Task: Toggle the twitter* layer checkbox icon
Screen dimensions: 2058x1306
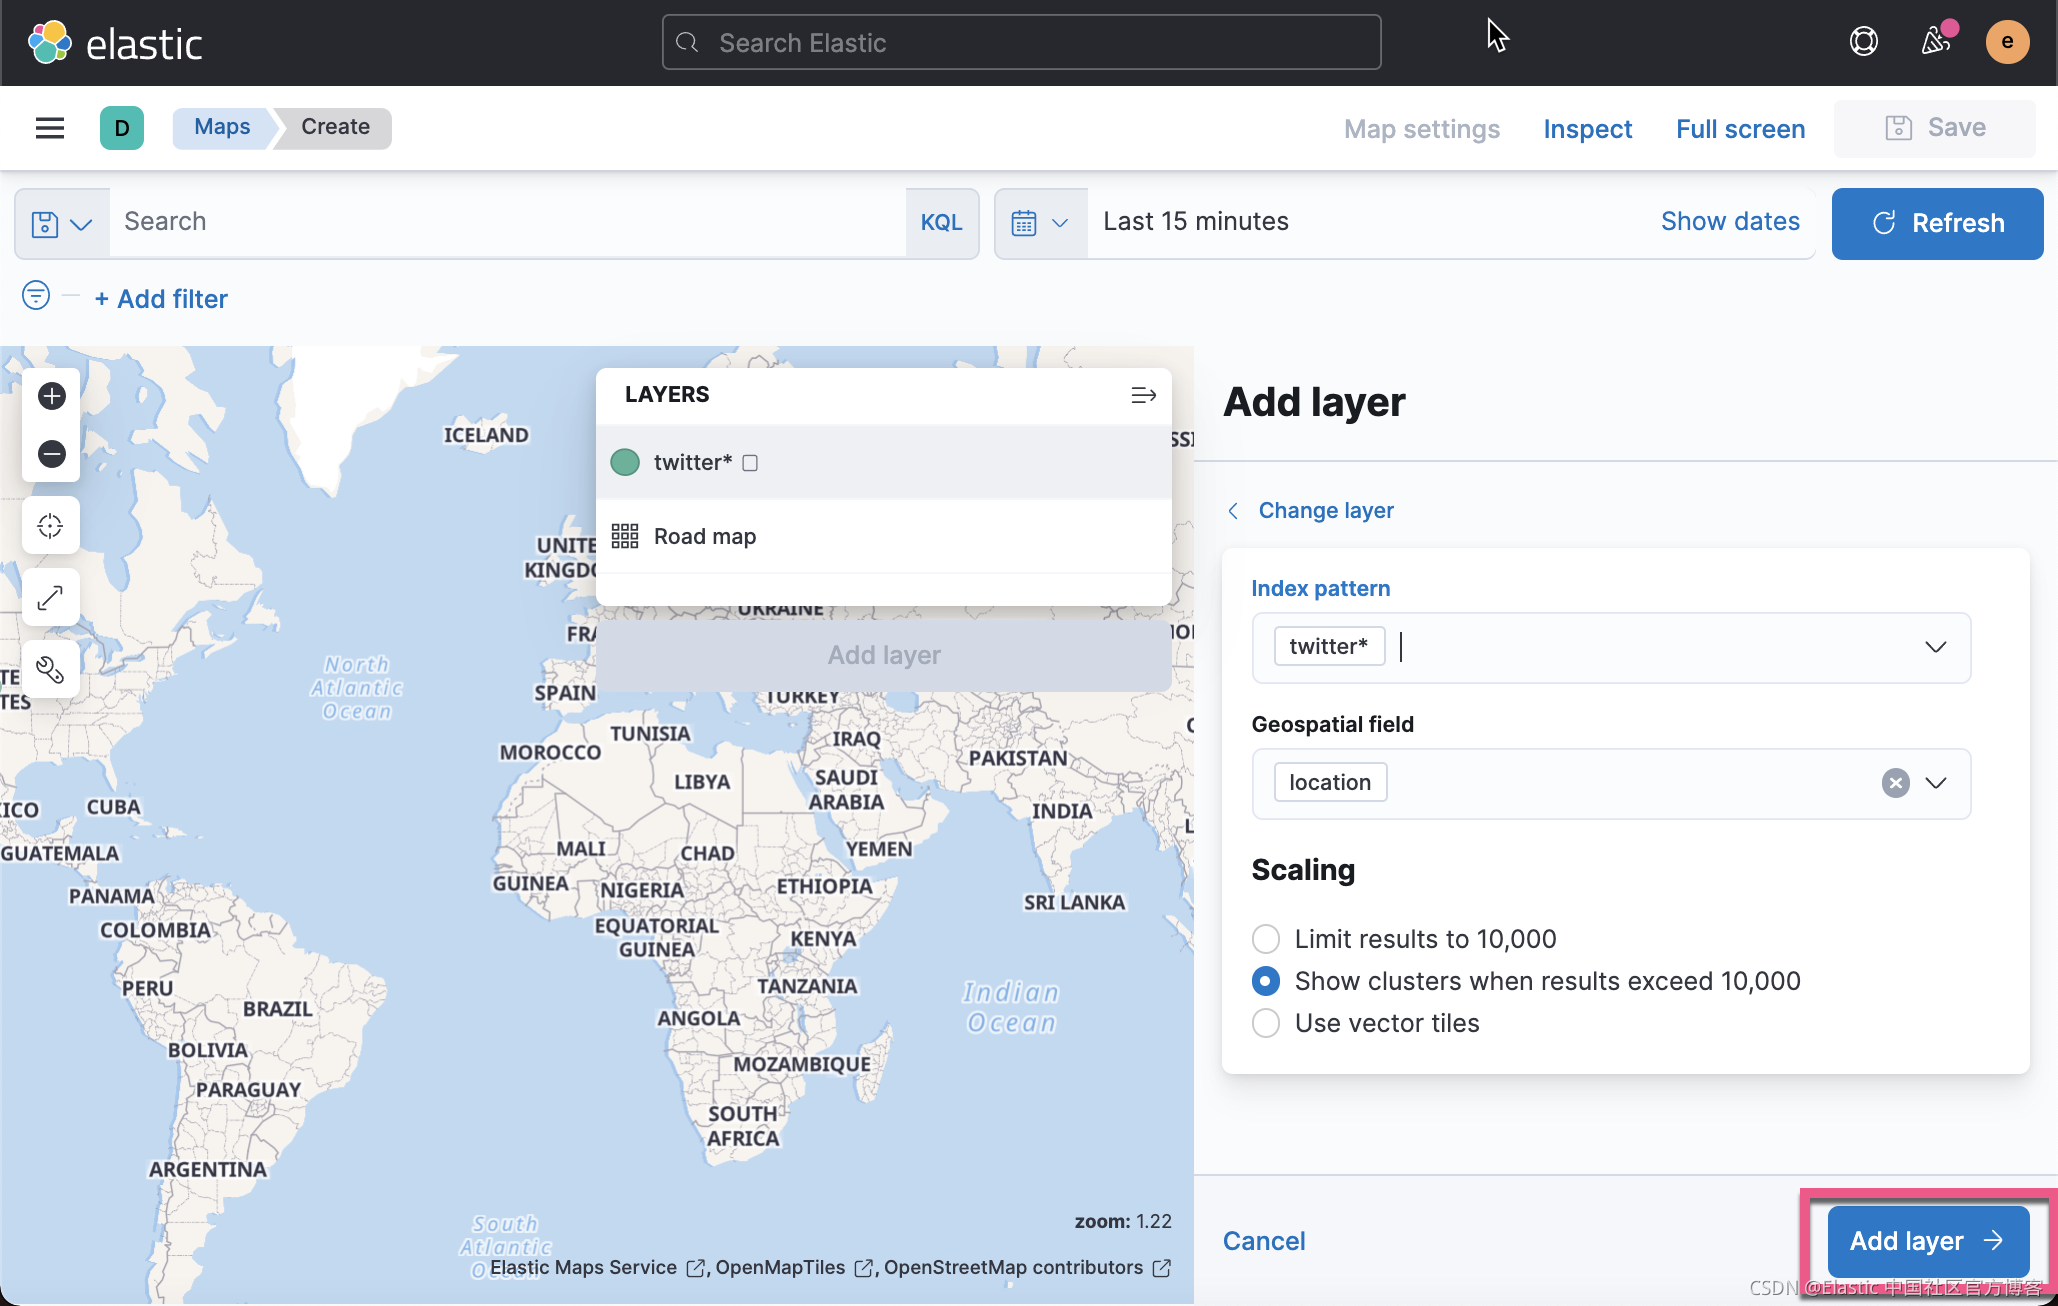Action: coord(750,463)
